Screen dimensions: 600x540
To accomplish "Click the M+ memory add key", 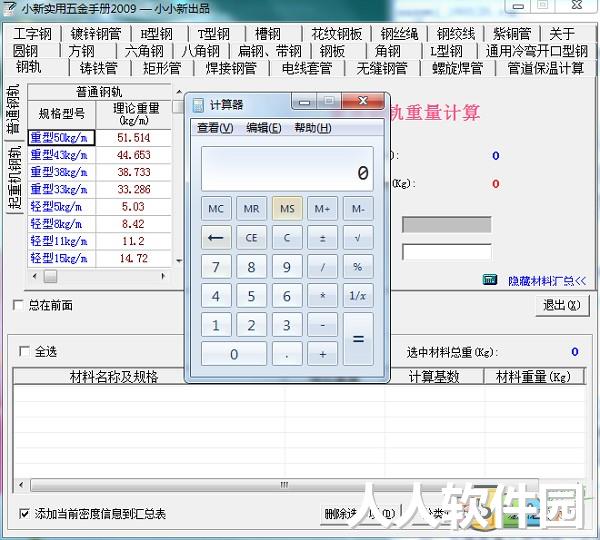I will [x=323, y=209].
